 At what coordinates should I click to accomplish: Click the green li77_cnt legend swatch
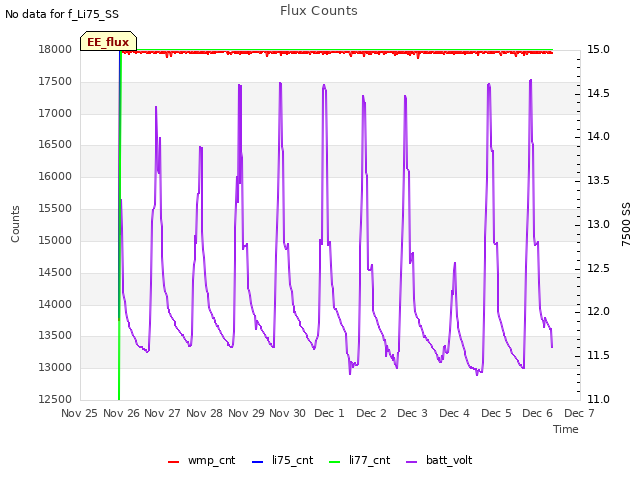pyautogui.click(x=334, y=462)
